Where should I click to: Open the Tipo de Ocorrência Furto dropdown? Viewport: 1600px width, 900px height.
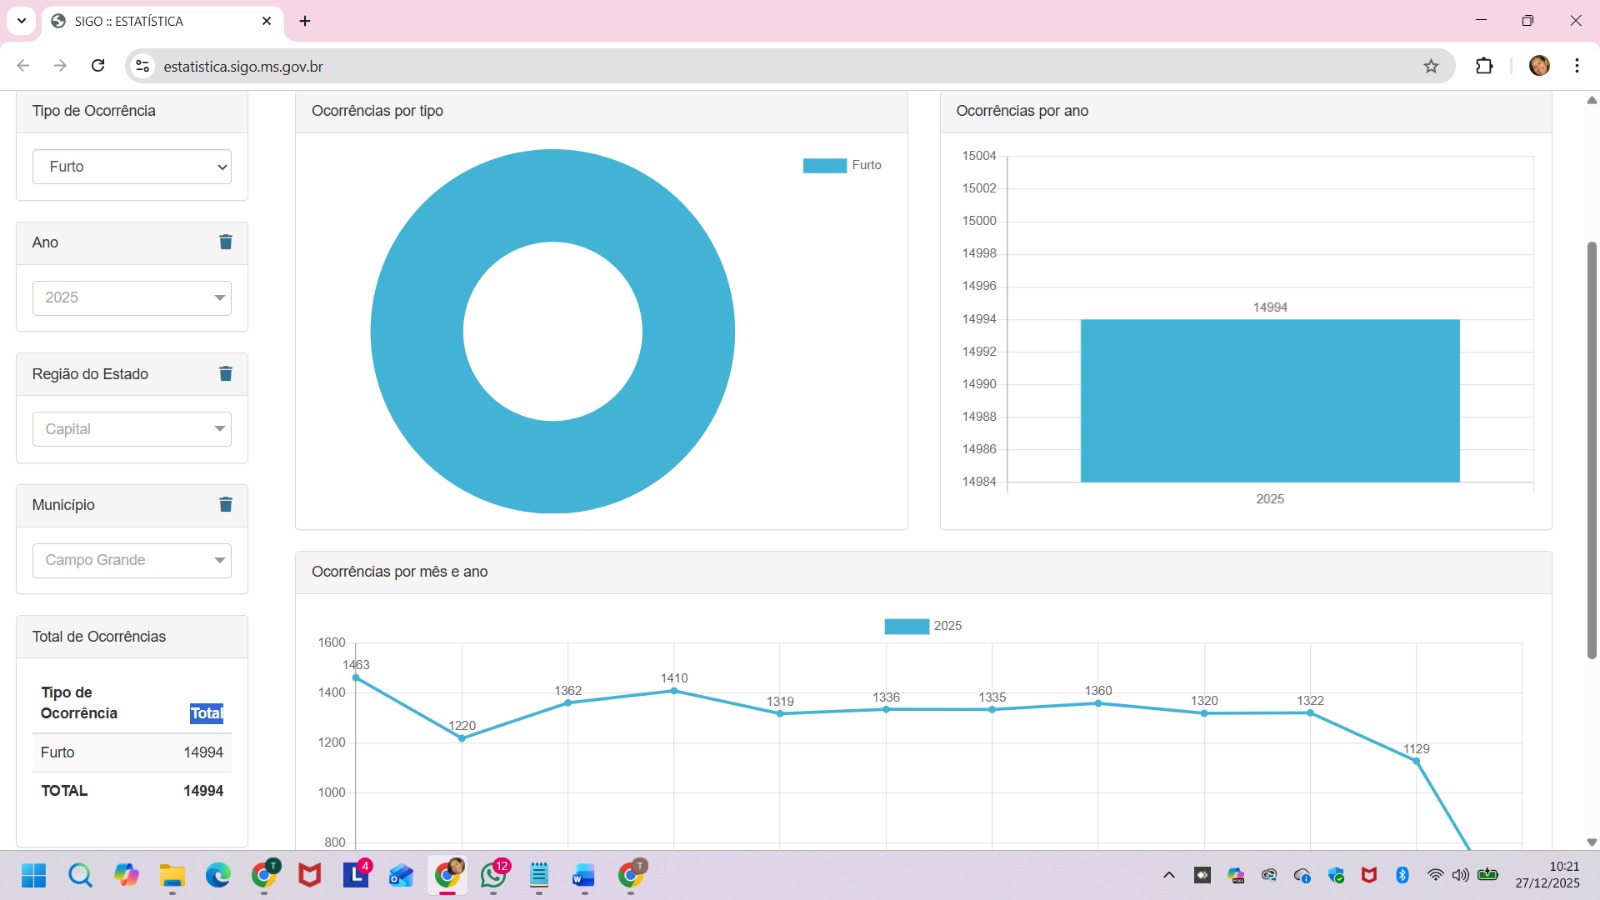pos(132,167)
